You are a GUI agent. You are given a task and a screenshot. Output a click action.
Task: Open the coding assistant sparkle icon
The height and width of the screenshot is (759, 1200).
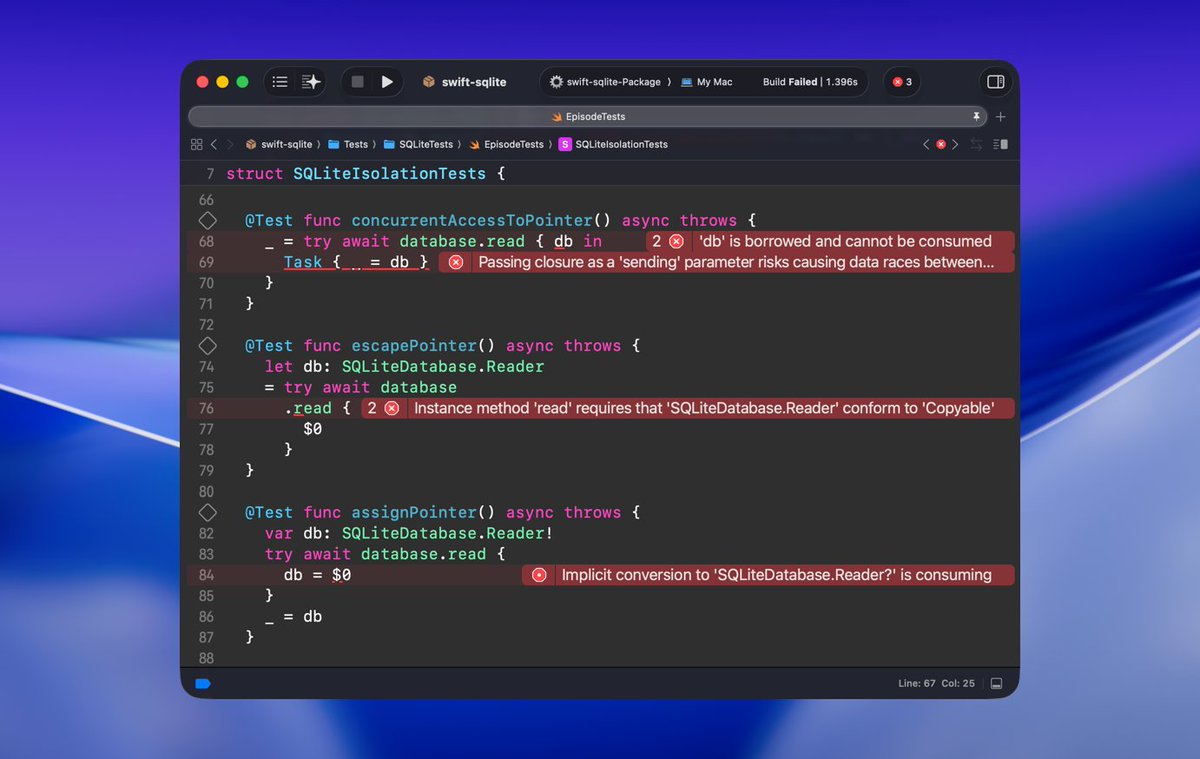[311, 82]
